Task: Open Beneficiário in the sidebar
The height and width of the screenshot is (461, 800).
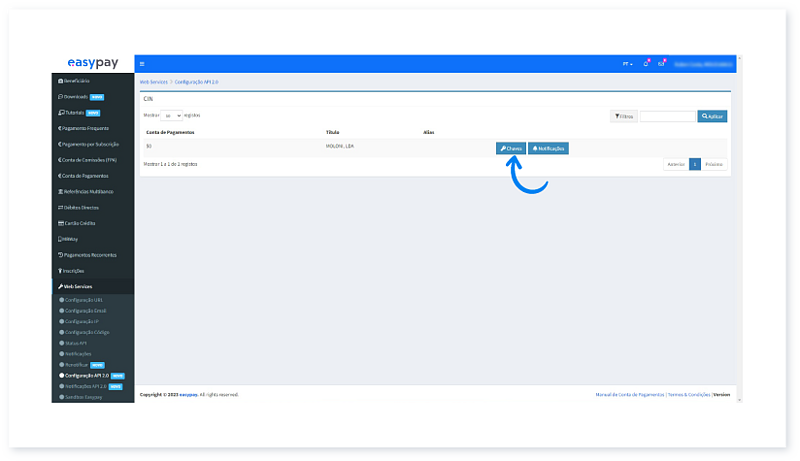Action: coord(74,81)
